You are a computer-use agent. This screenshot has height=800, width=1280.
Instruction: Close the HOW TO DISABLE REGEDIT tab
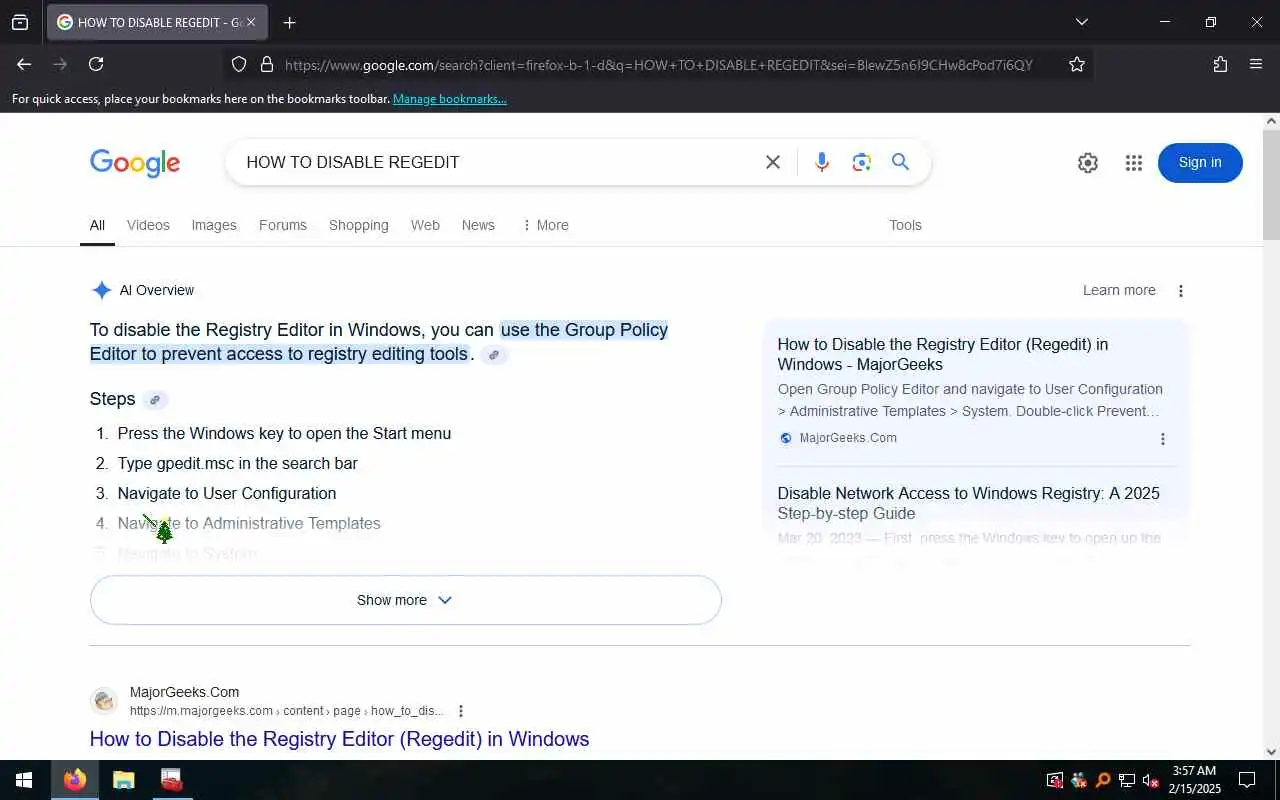pyautogui.click(x=250, y=22)
